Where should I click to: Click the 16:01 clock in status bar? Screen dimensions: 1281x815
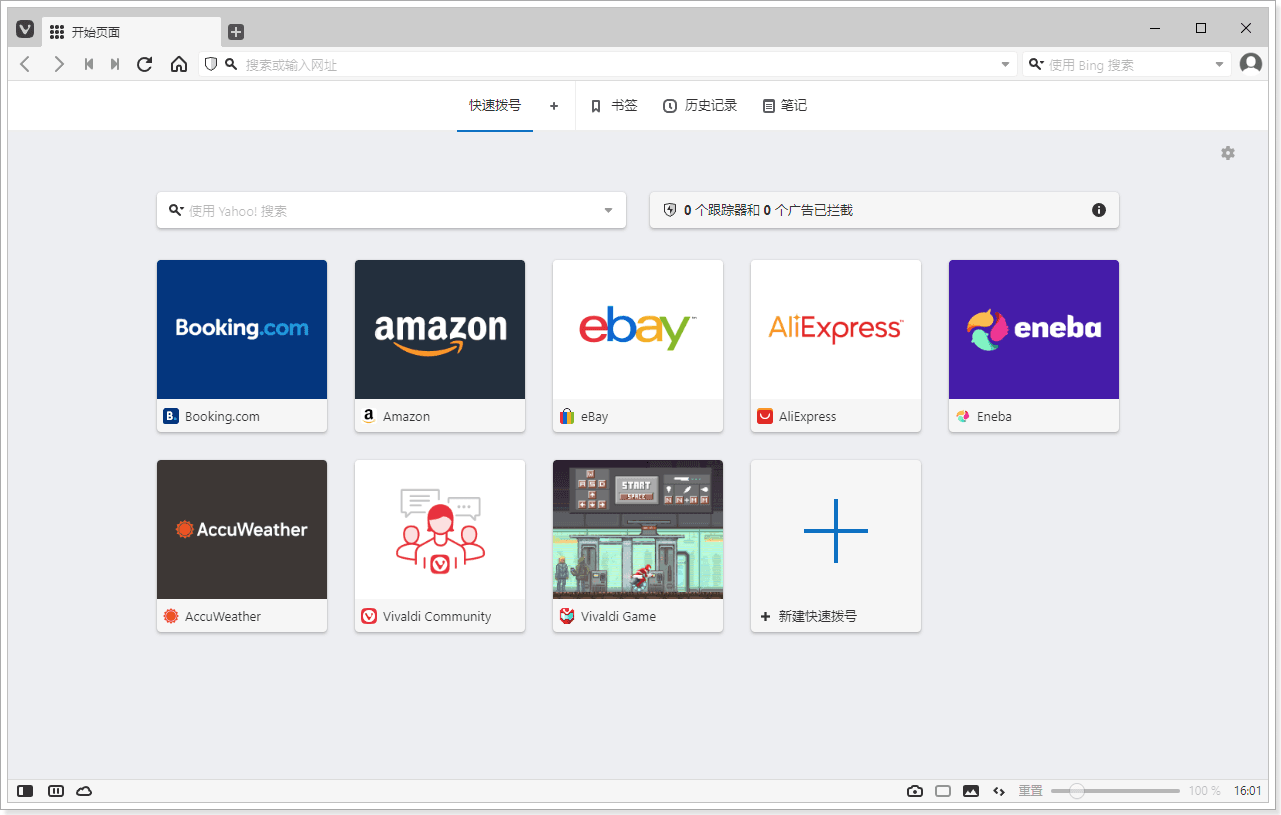coord(1247,791)
